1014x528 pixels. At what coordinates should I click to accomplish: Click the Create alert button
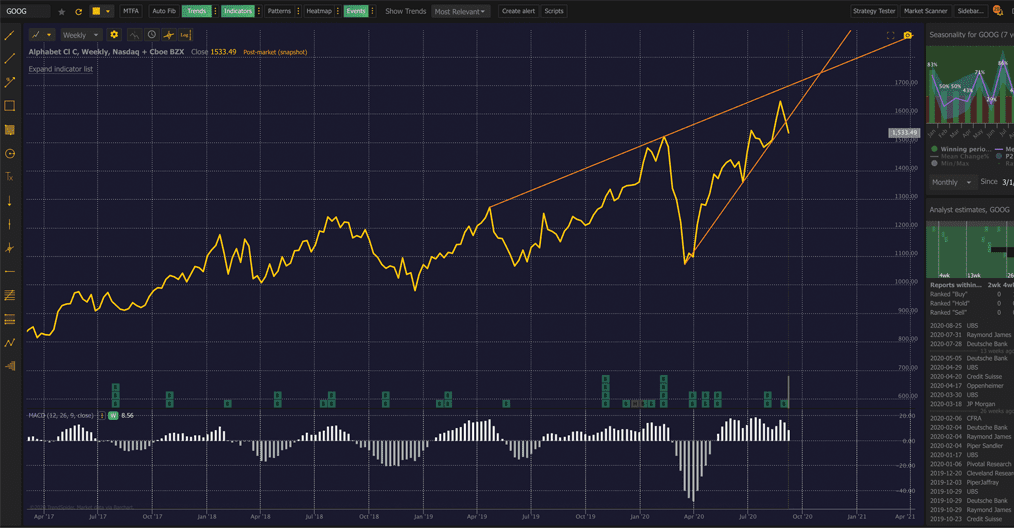point(519,11)
